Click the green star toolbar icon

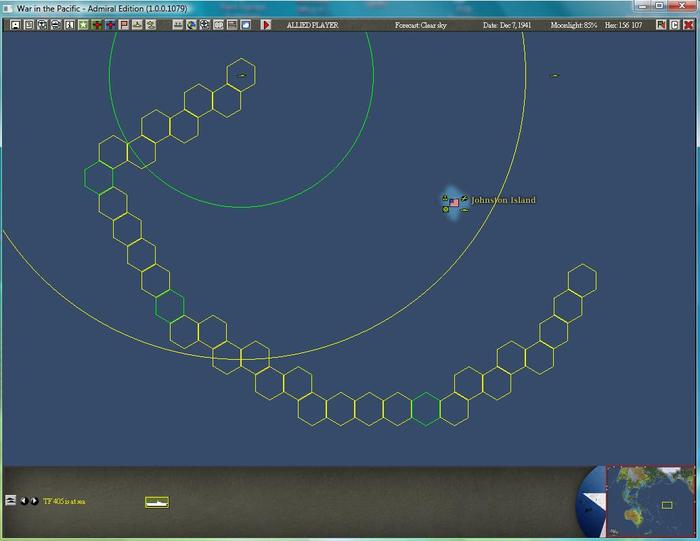tap(83, 25)
